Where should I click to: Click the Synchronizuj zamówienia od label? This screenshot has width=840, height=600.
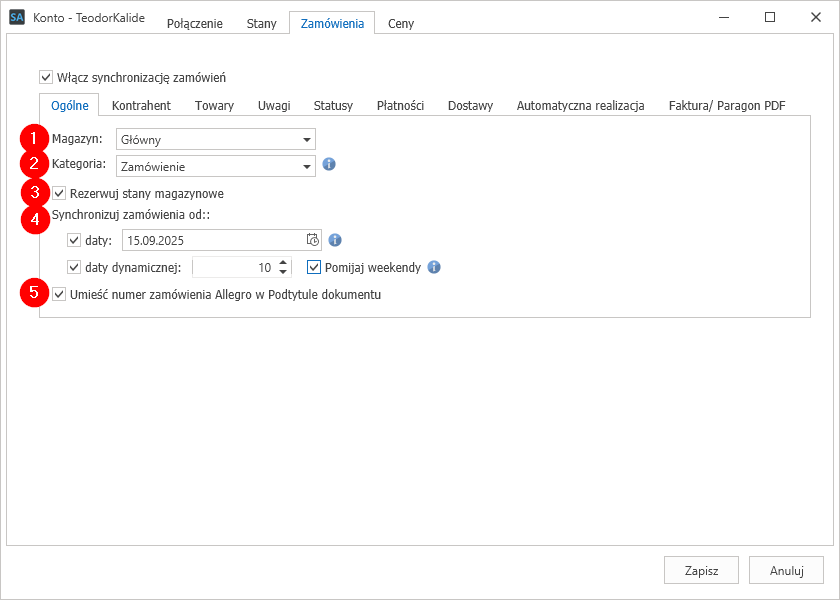coord(131,215)
